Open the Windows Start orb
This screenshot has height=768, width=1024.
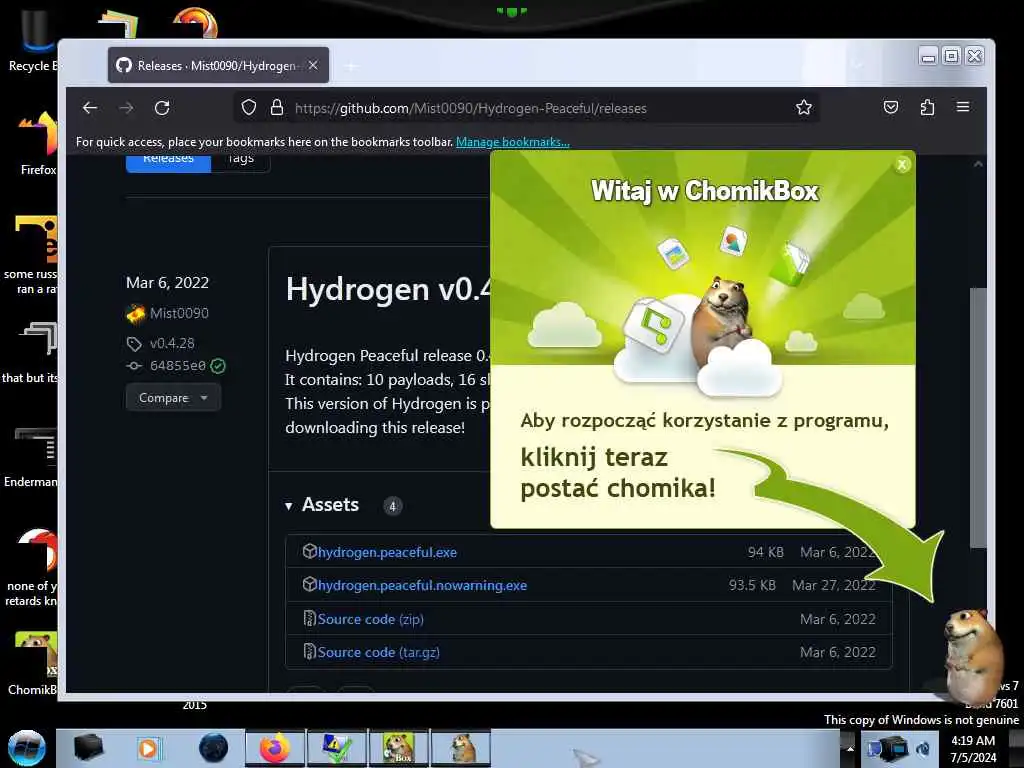click(x=26, y=748)
